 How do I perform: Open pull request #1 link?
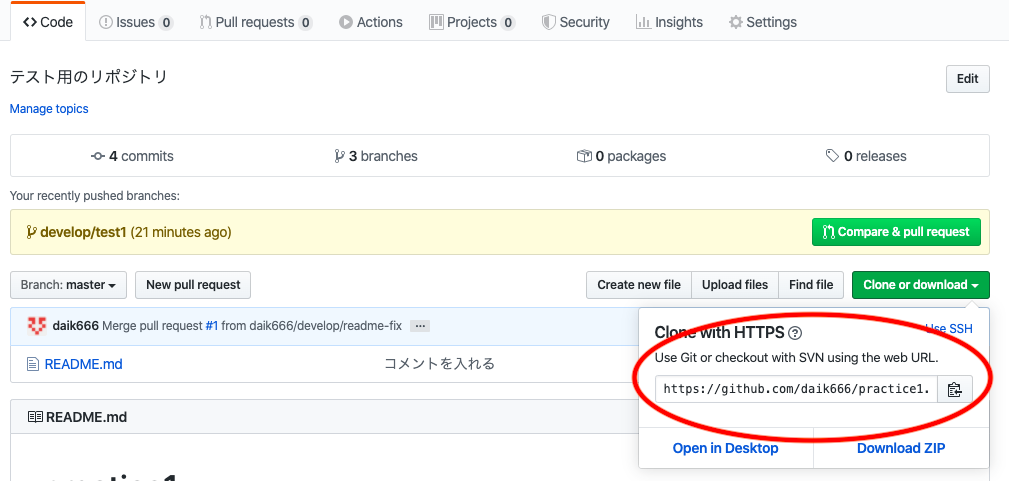(x=212, y=326)
